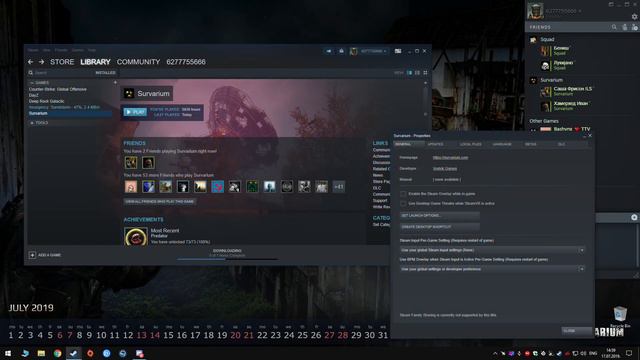Launch Chrome from the taskbar
Viewport: 640px width, 360px height.
(x=58, y=353)
